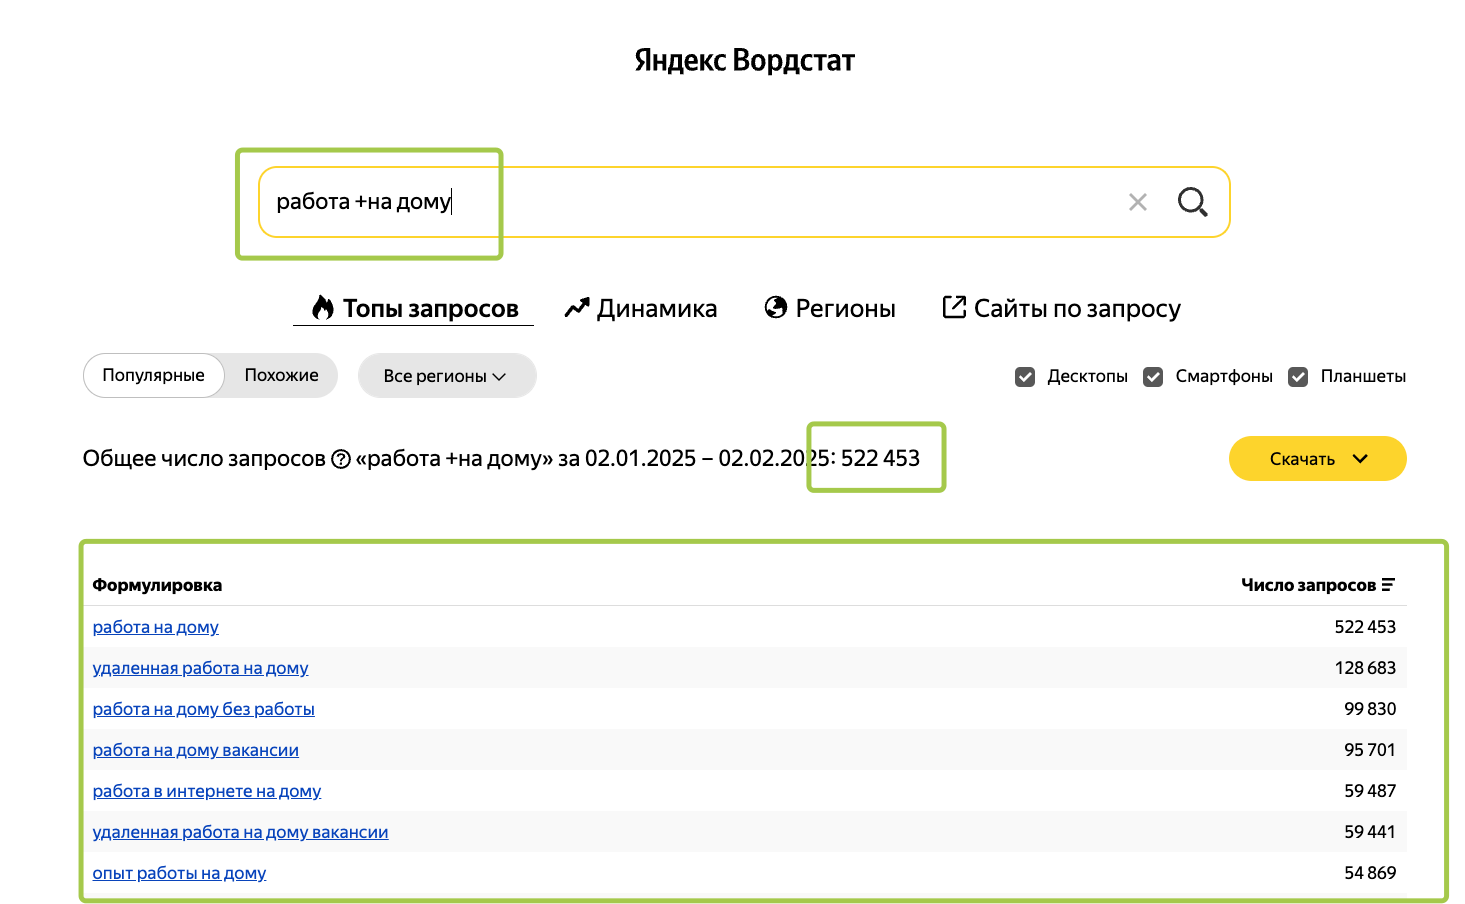The height and width of the screenshot is (904, 1465).
Task: Click the globe icon beside Регионы
Action: point(776,307)
